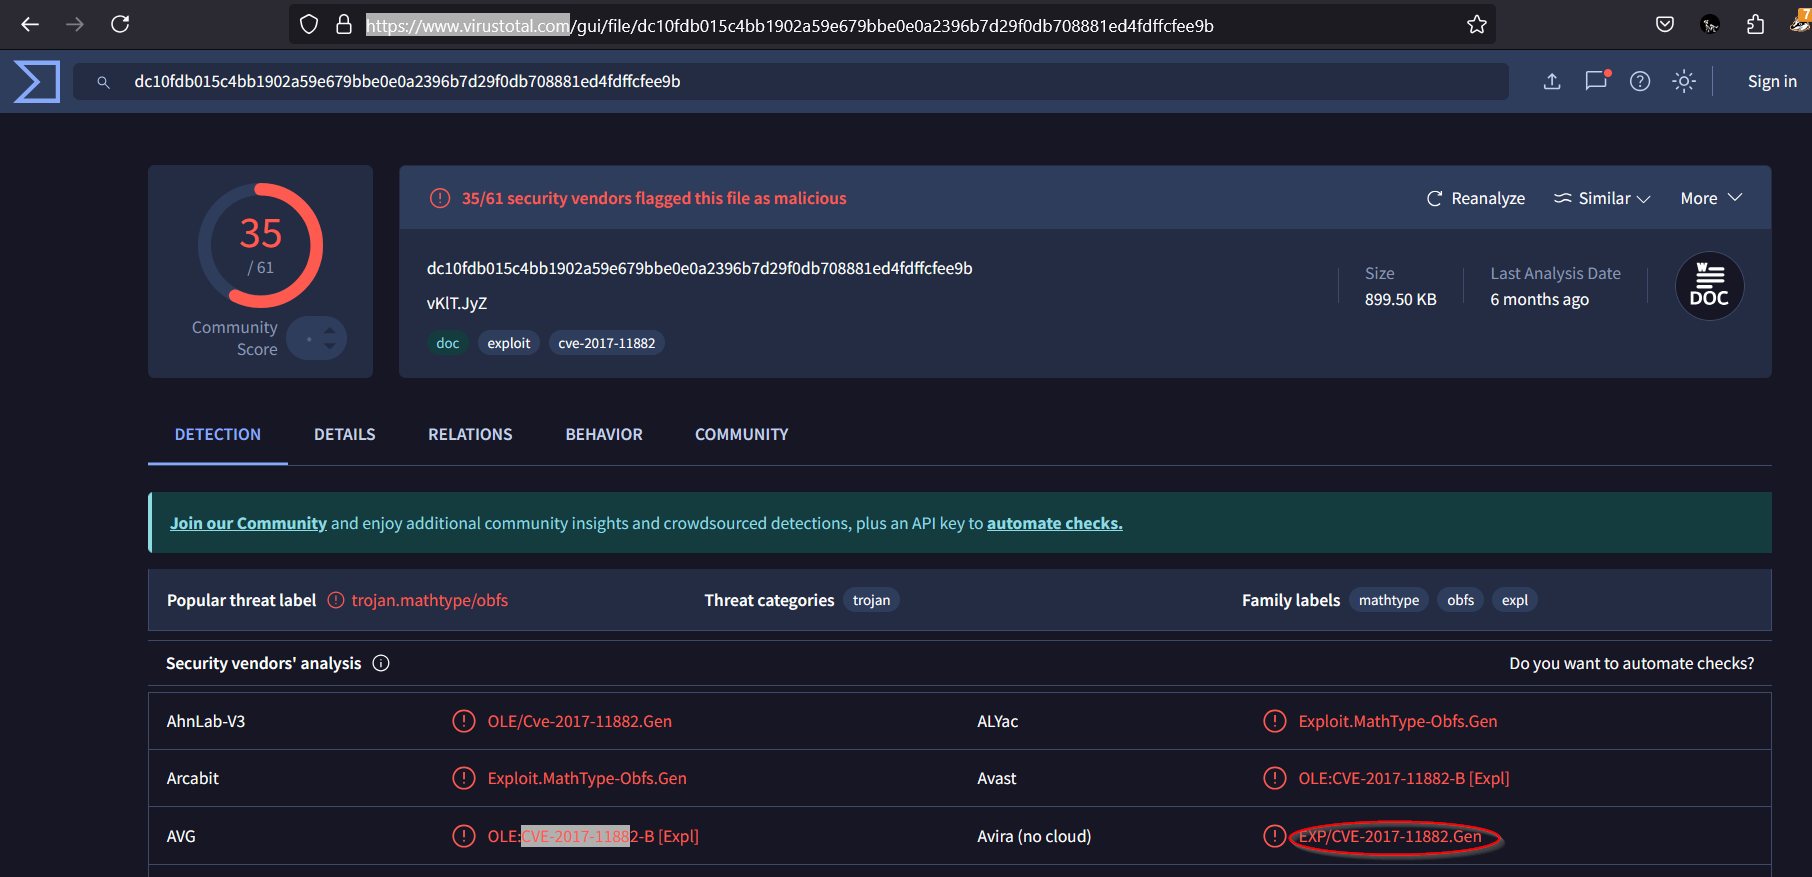
Task: Click the detection score circle 35/61
Action: pyautogui.click(x=260, y=245)
